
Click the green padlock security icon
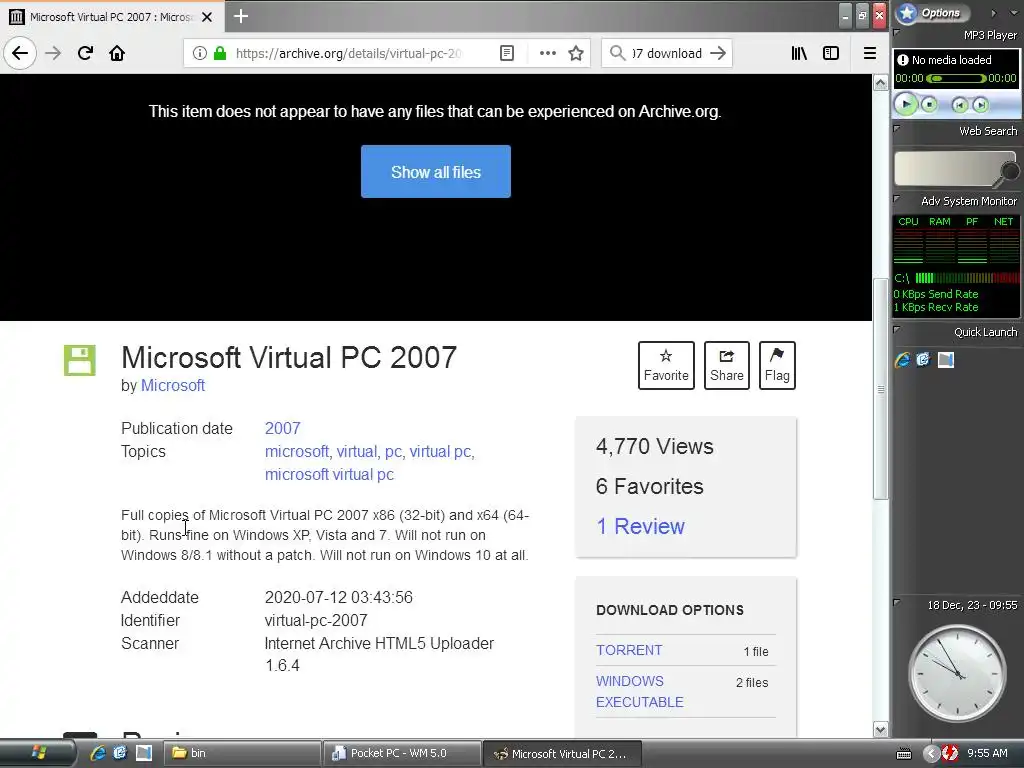[220, 53]
